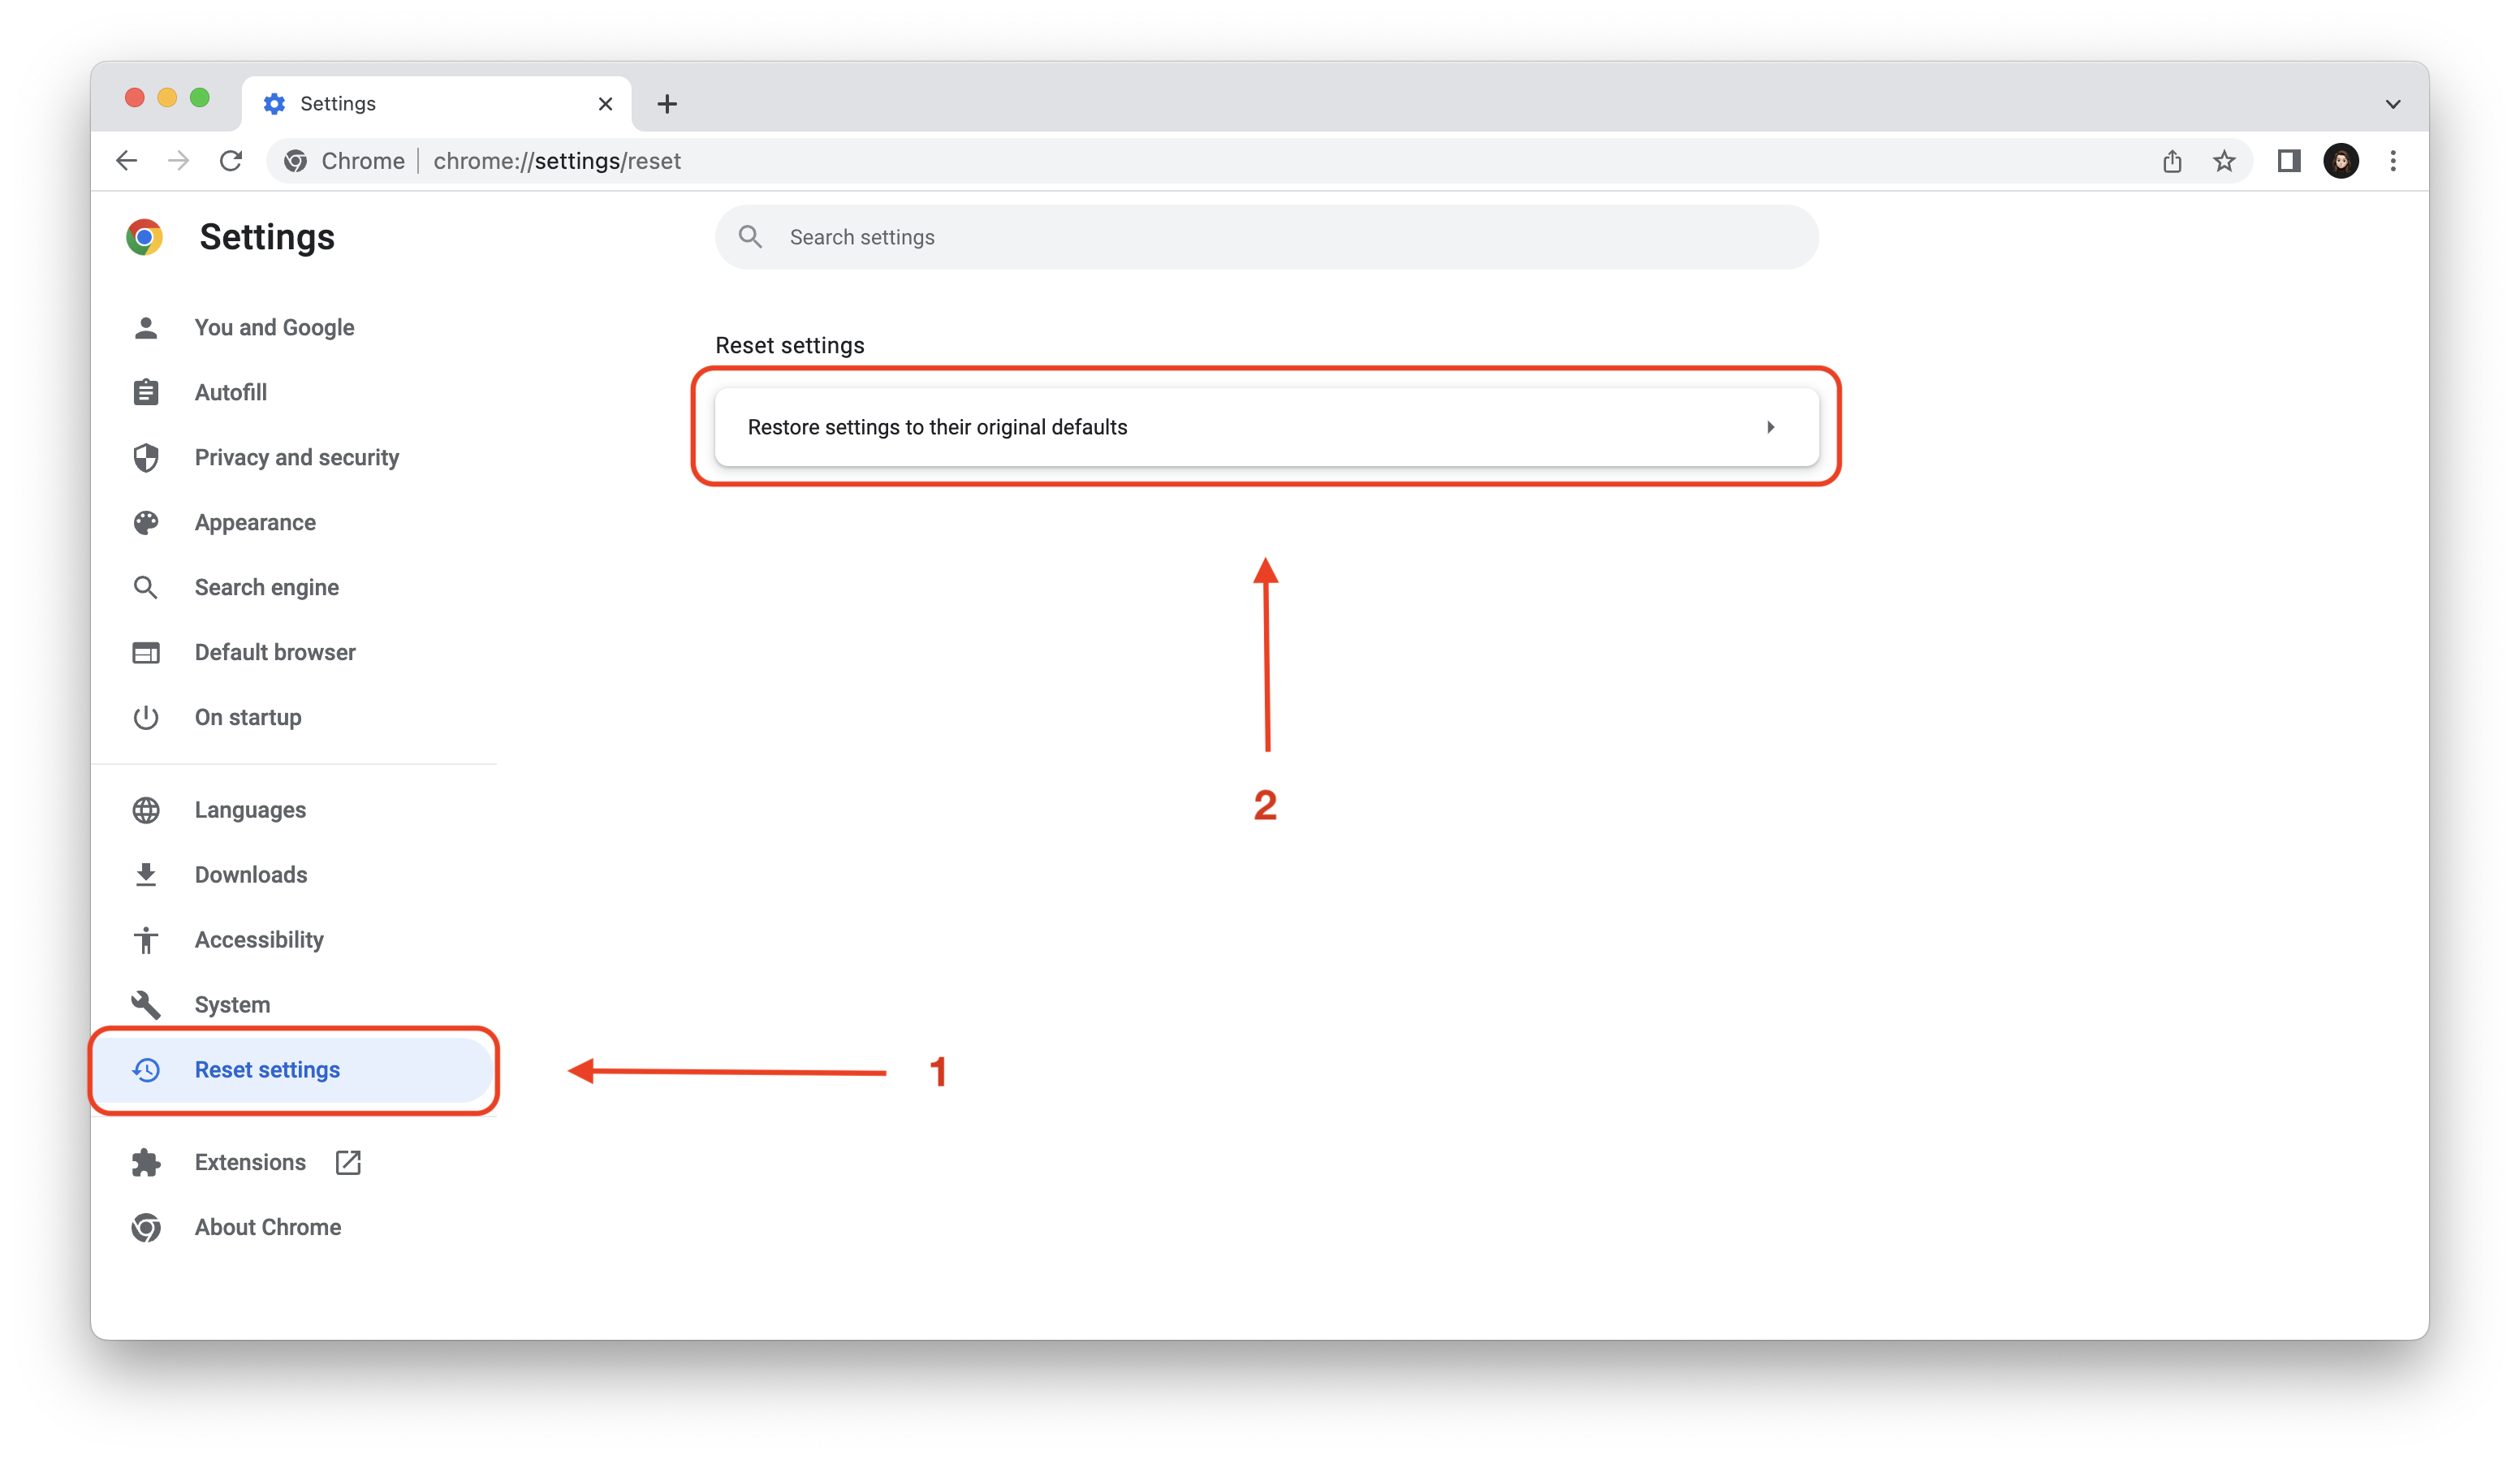
Task: Click the You and Google icon
Action: click(148, 326)
